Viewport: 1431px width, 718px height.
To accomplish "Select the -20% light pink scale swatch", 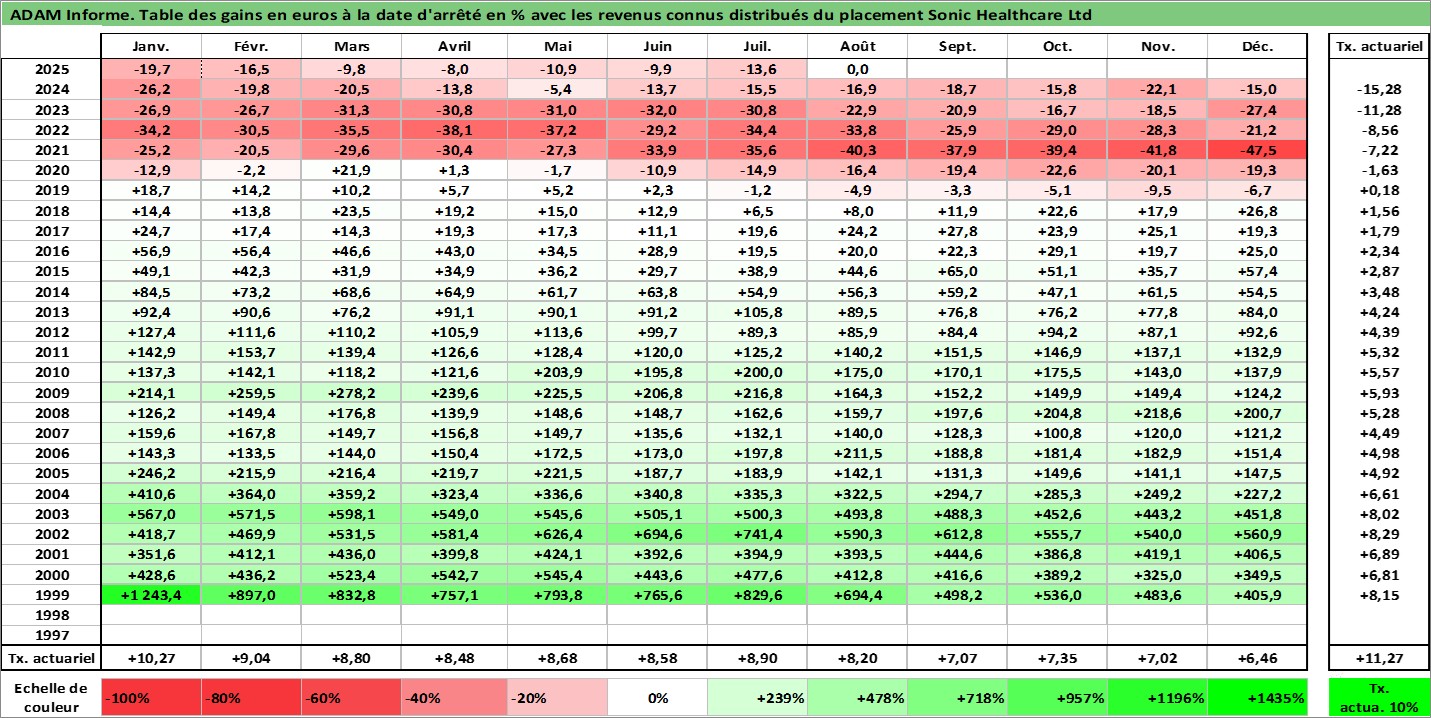I will [x=557, y=698].
